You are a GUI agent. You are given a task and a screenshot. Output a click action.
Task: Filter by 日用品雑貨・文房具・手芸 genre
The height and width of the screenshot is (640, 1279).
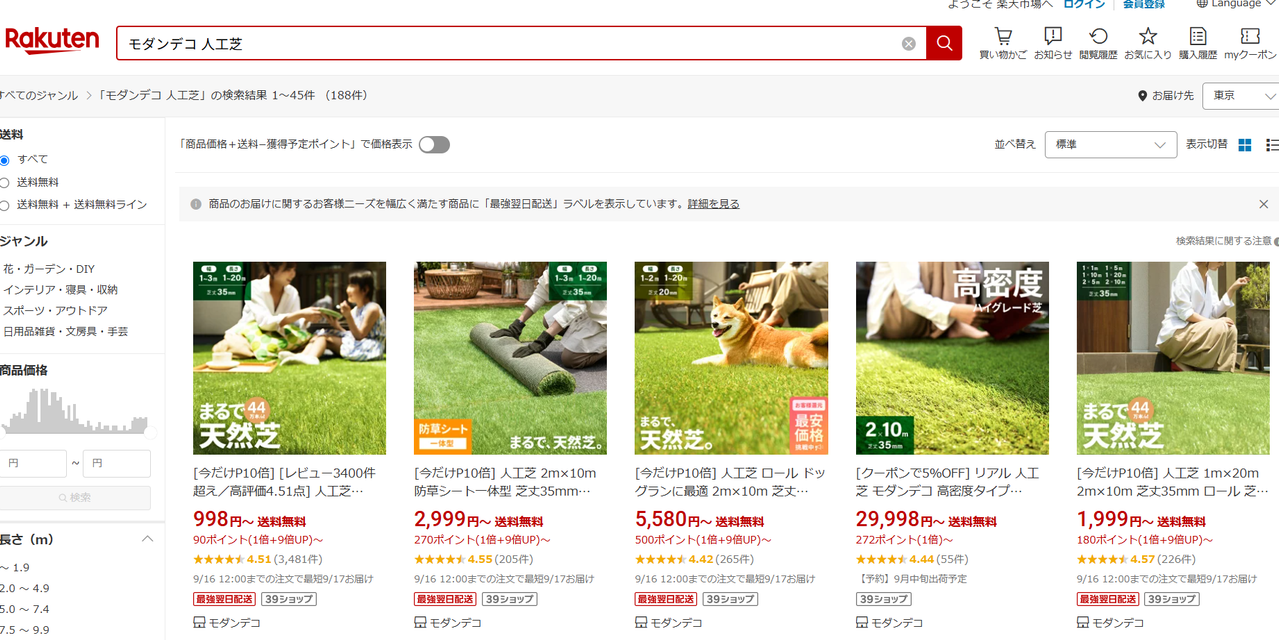coord(65,332)
